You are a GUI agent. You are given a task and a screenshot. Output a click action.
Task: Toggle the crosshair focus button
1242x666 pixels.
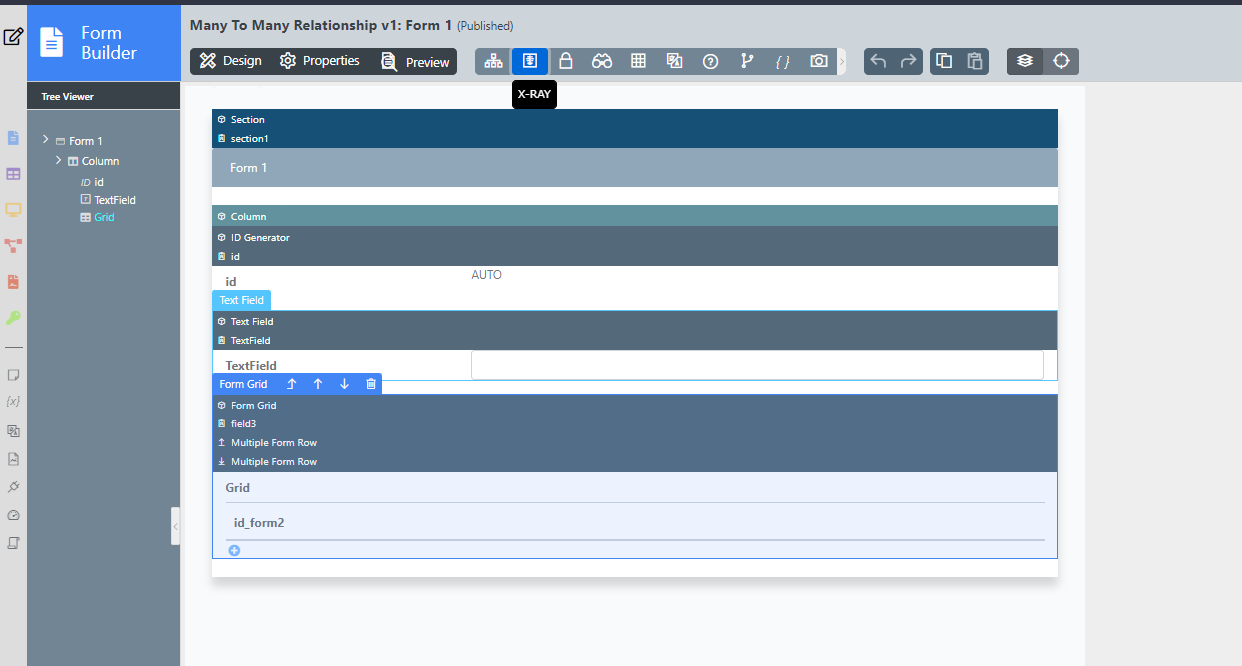[1061, 61]
